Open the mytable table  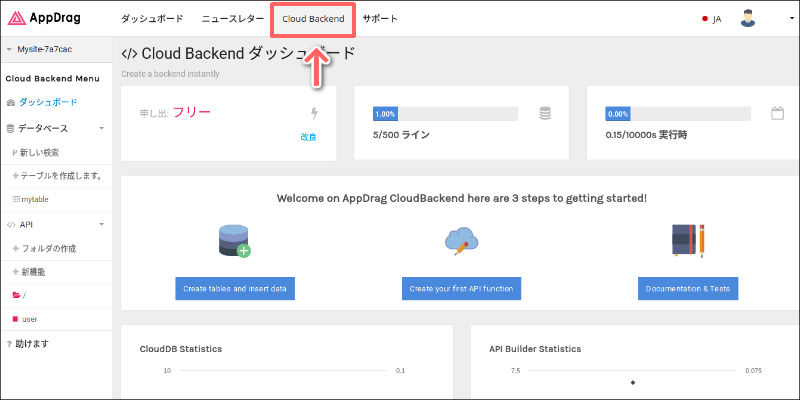(x=35, y=199)
